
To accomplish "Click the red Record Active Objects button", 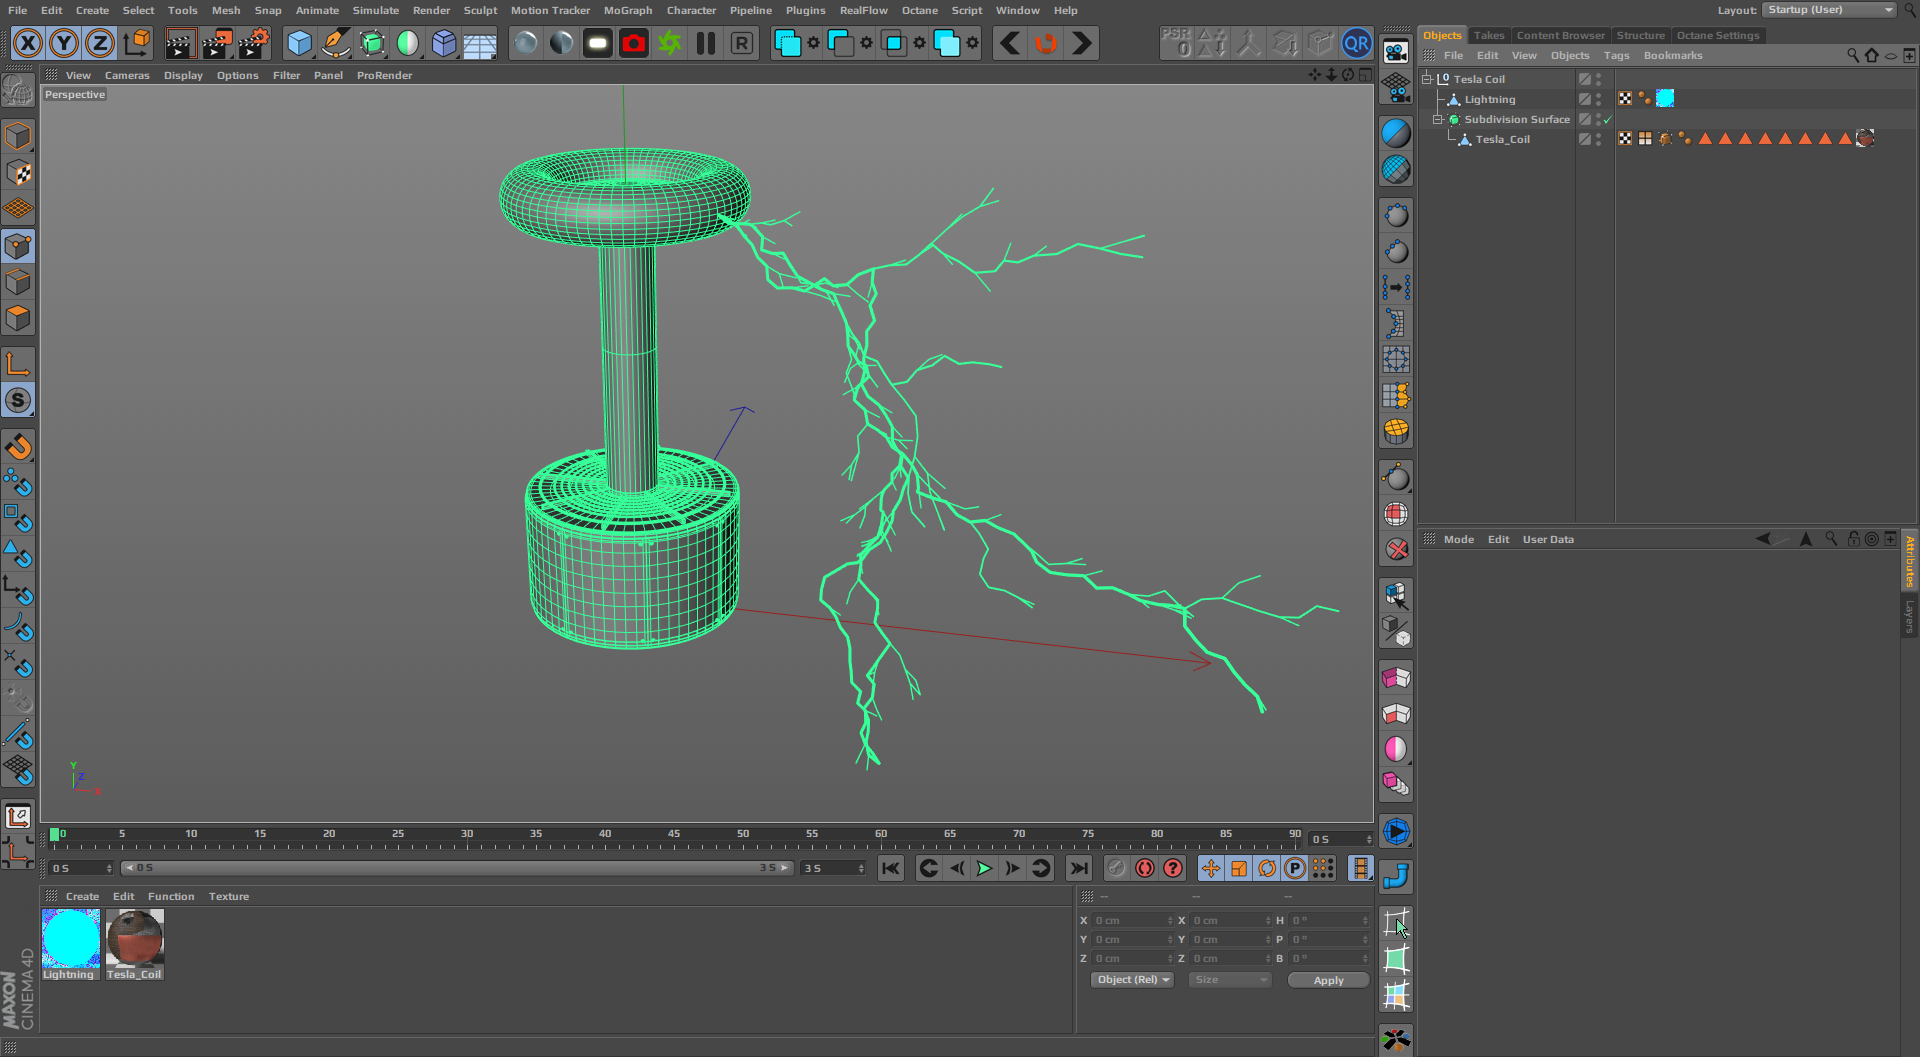I will [1145, 868].
